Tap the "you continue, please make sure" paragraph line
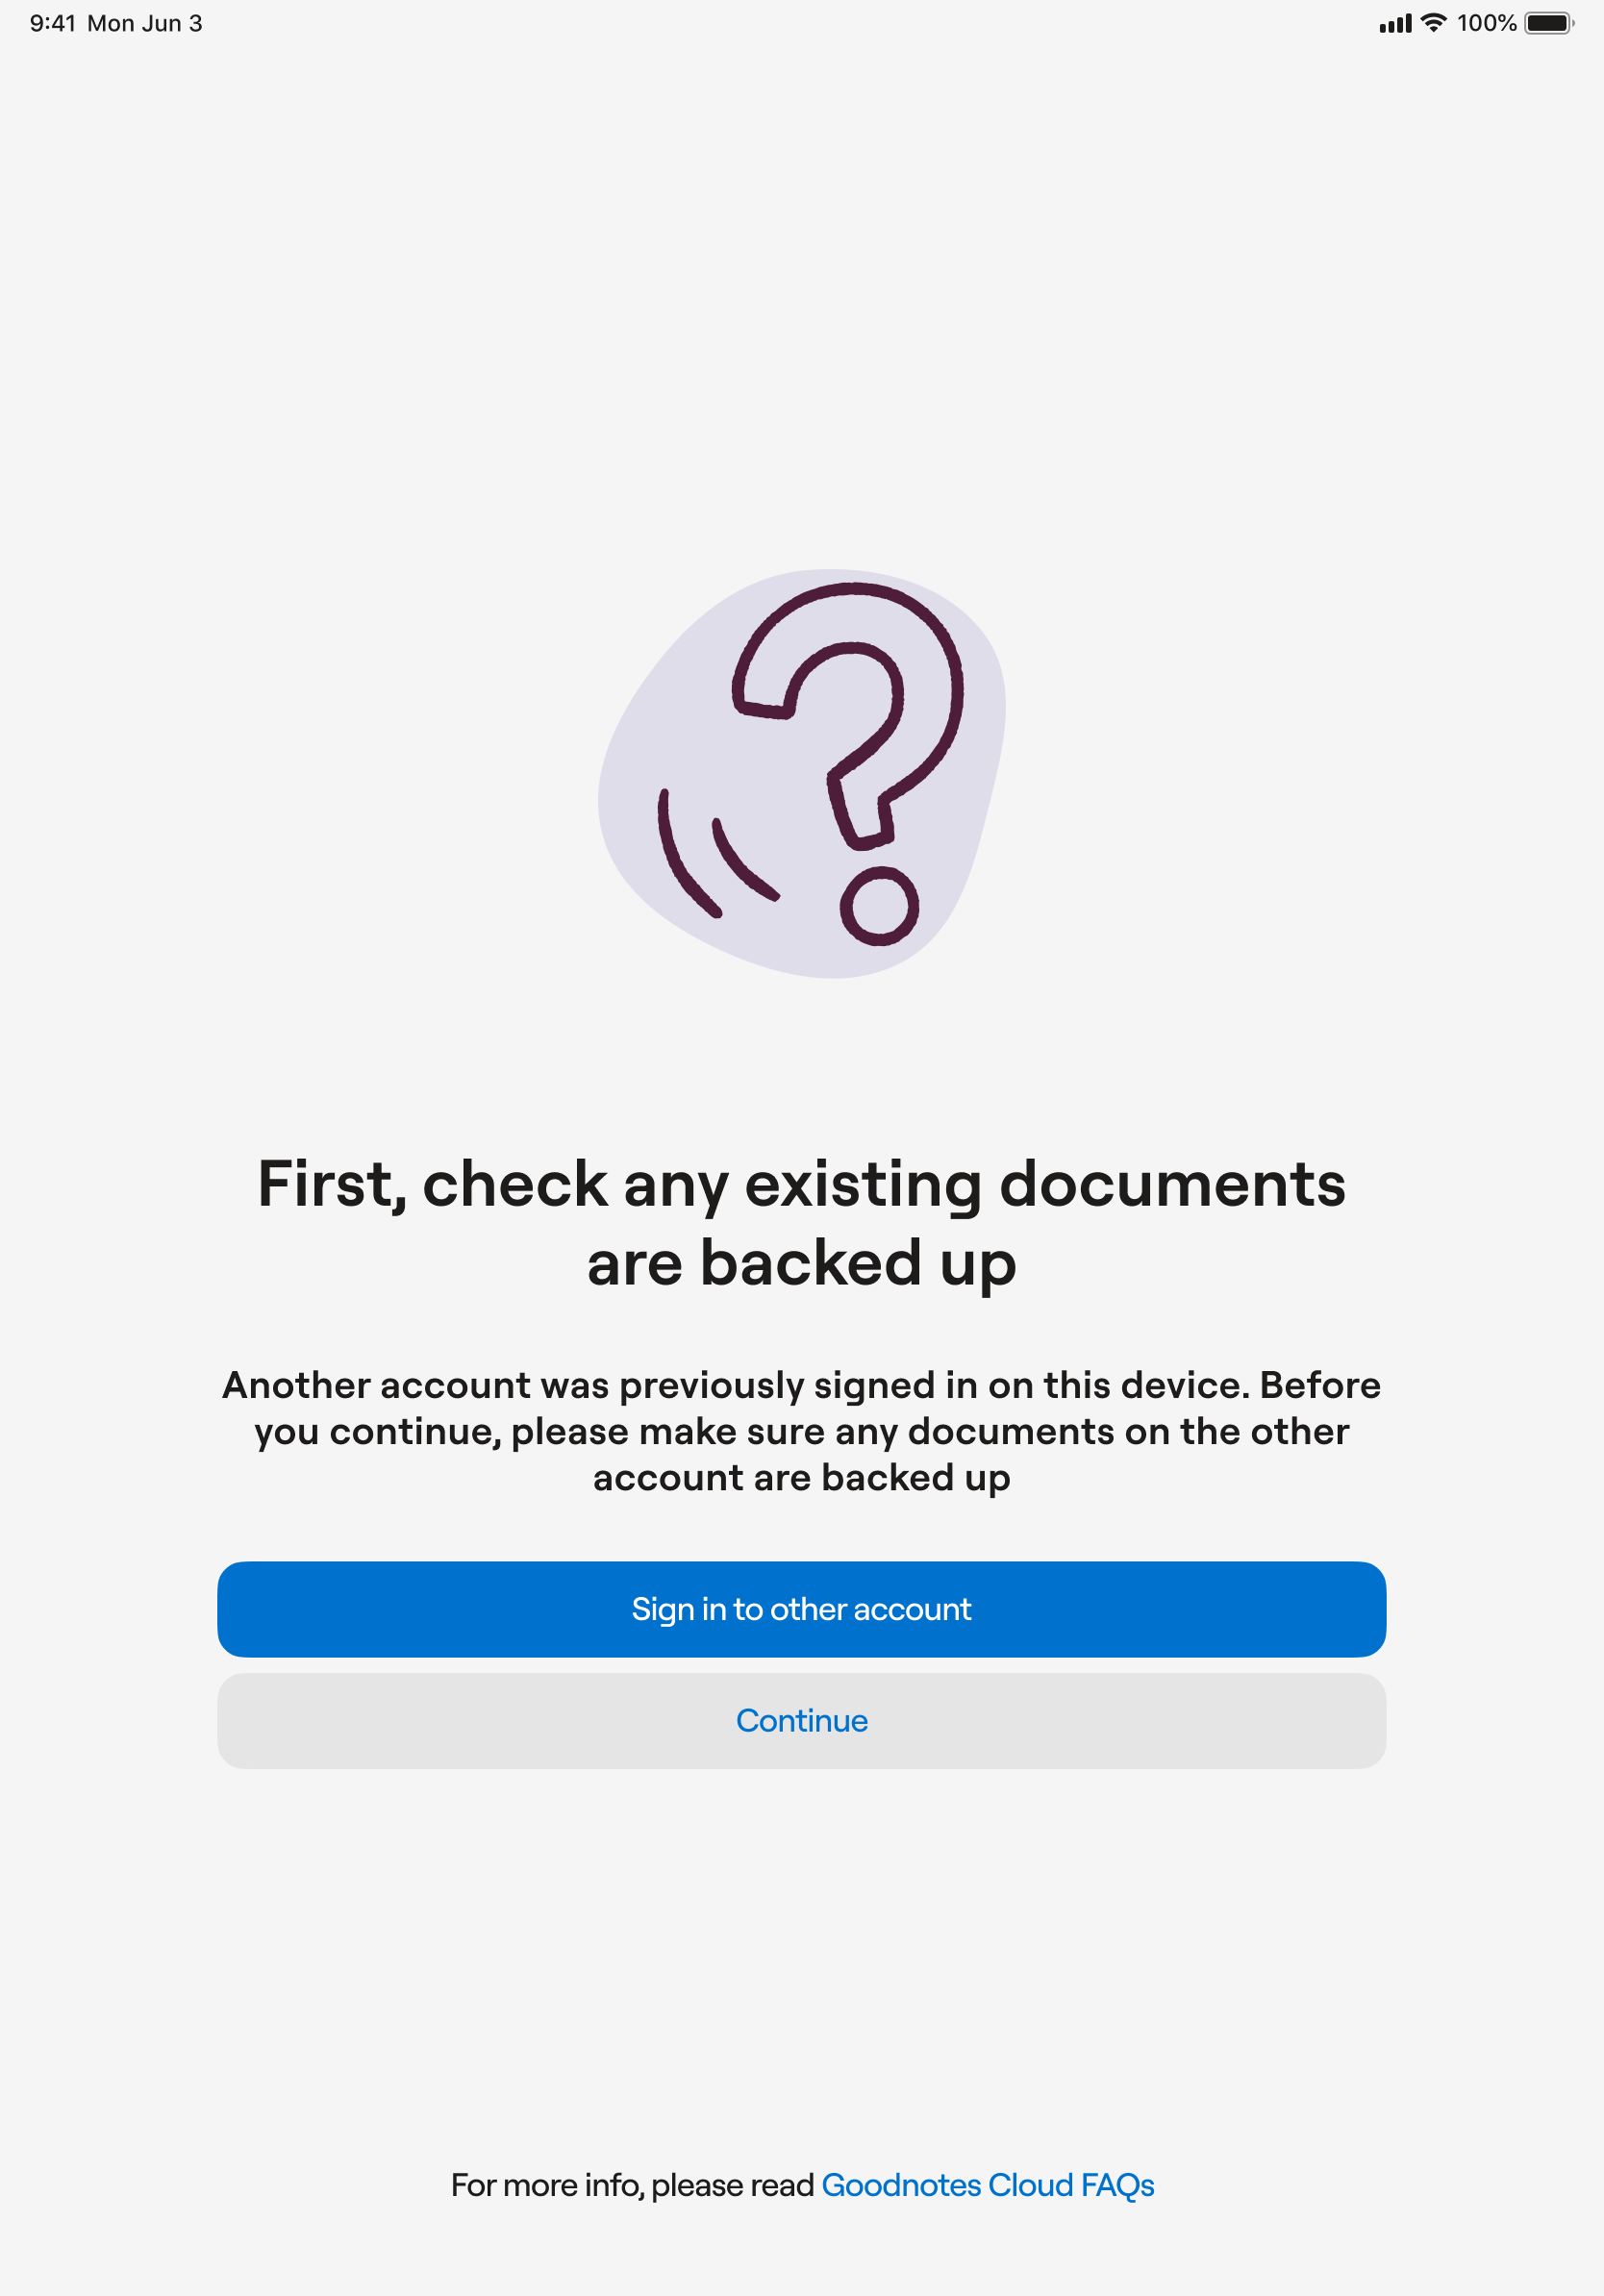The image size is (1604, 2296). (802, 1432)
